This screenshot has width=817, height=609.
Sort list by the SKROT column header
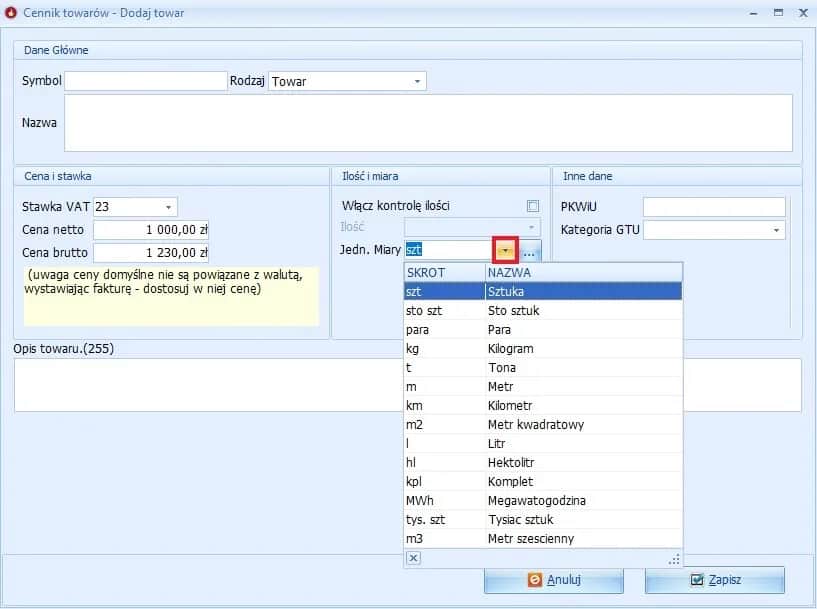[443, 272]
